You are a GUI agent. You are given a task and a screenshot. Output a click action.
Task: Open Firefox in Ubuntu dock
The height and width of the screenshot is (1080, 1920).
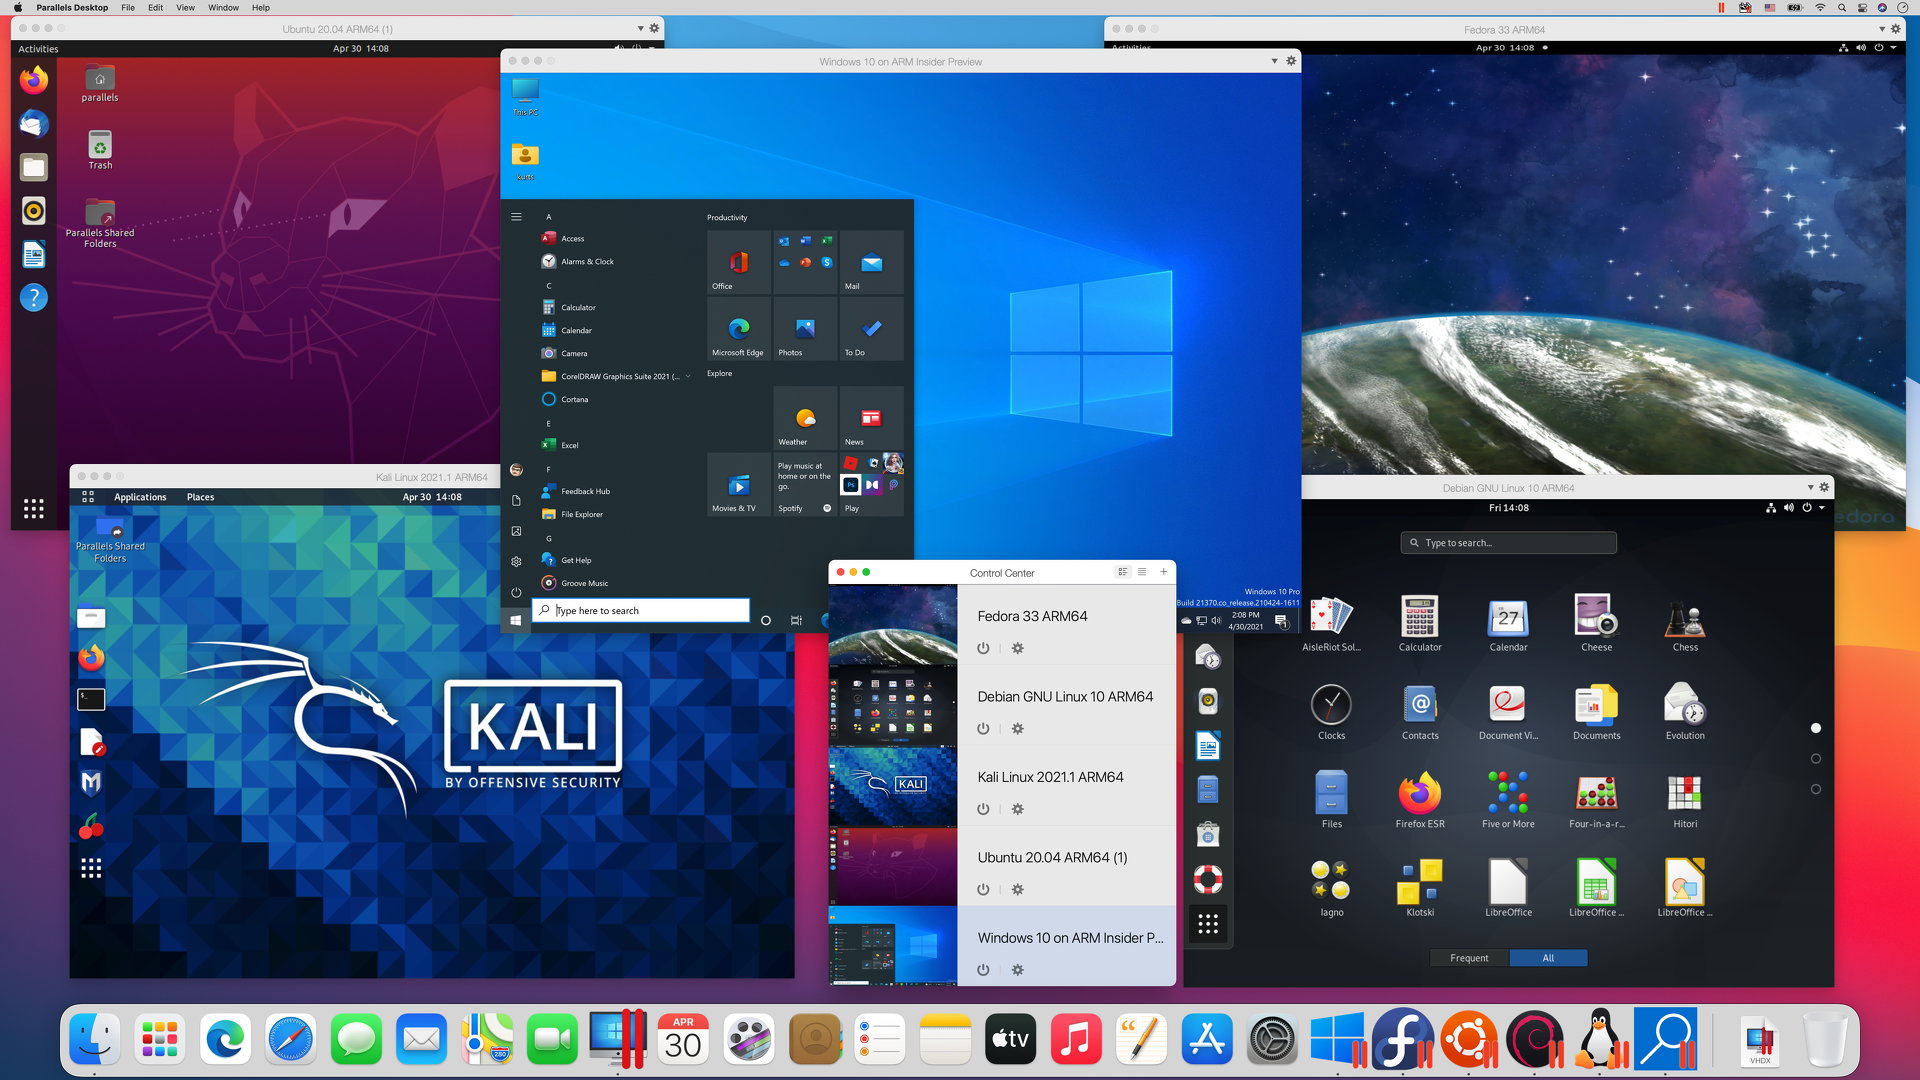[x=34, y=80]
